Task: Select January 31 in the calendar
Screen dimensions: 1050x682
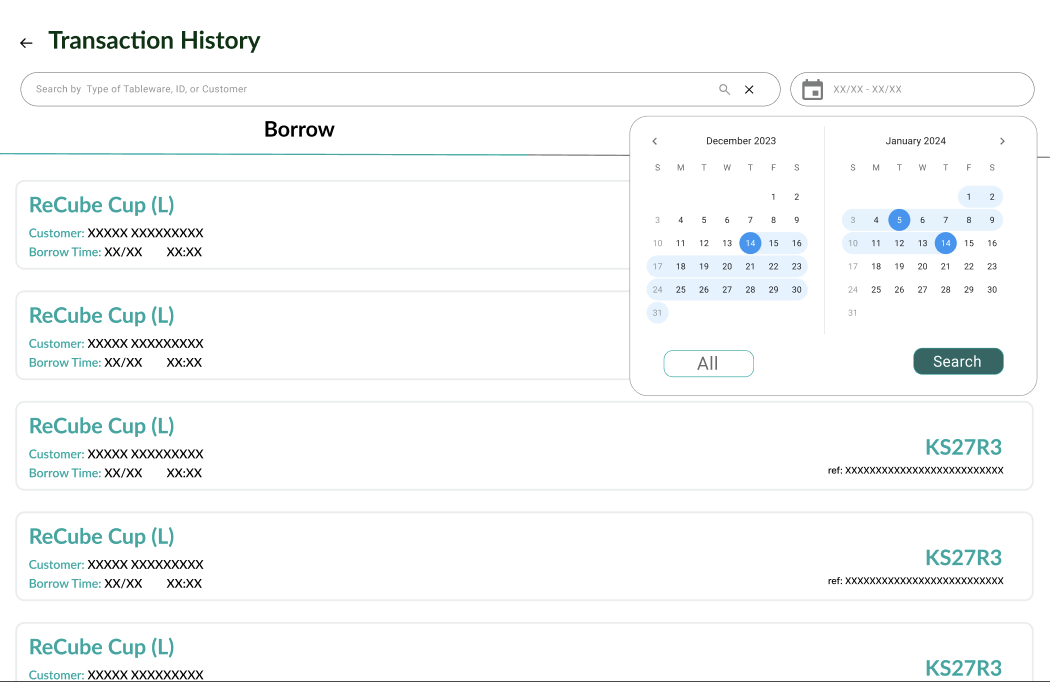Action: pyautogui.click(x=852, y=313)
